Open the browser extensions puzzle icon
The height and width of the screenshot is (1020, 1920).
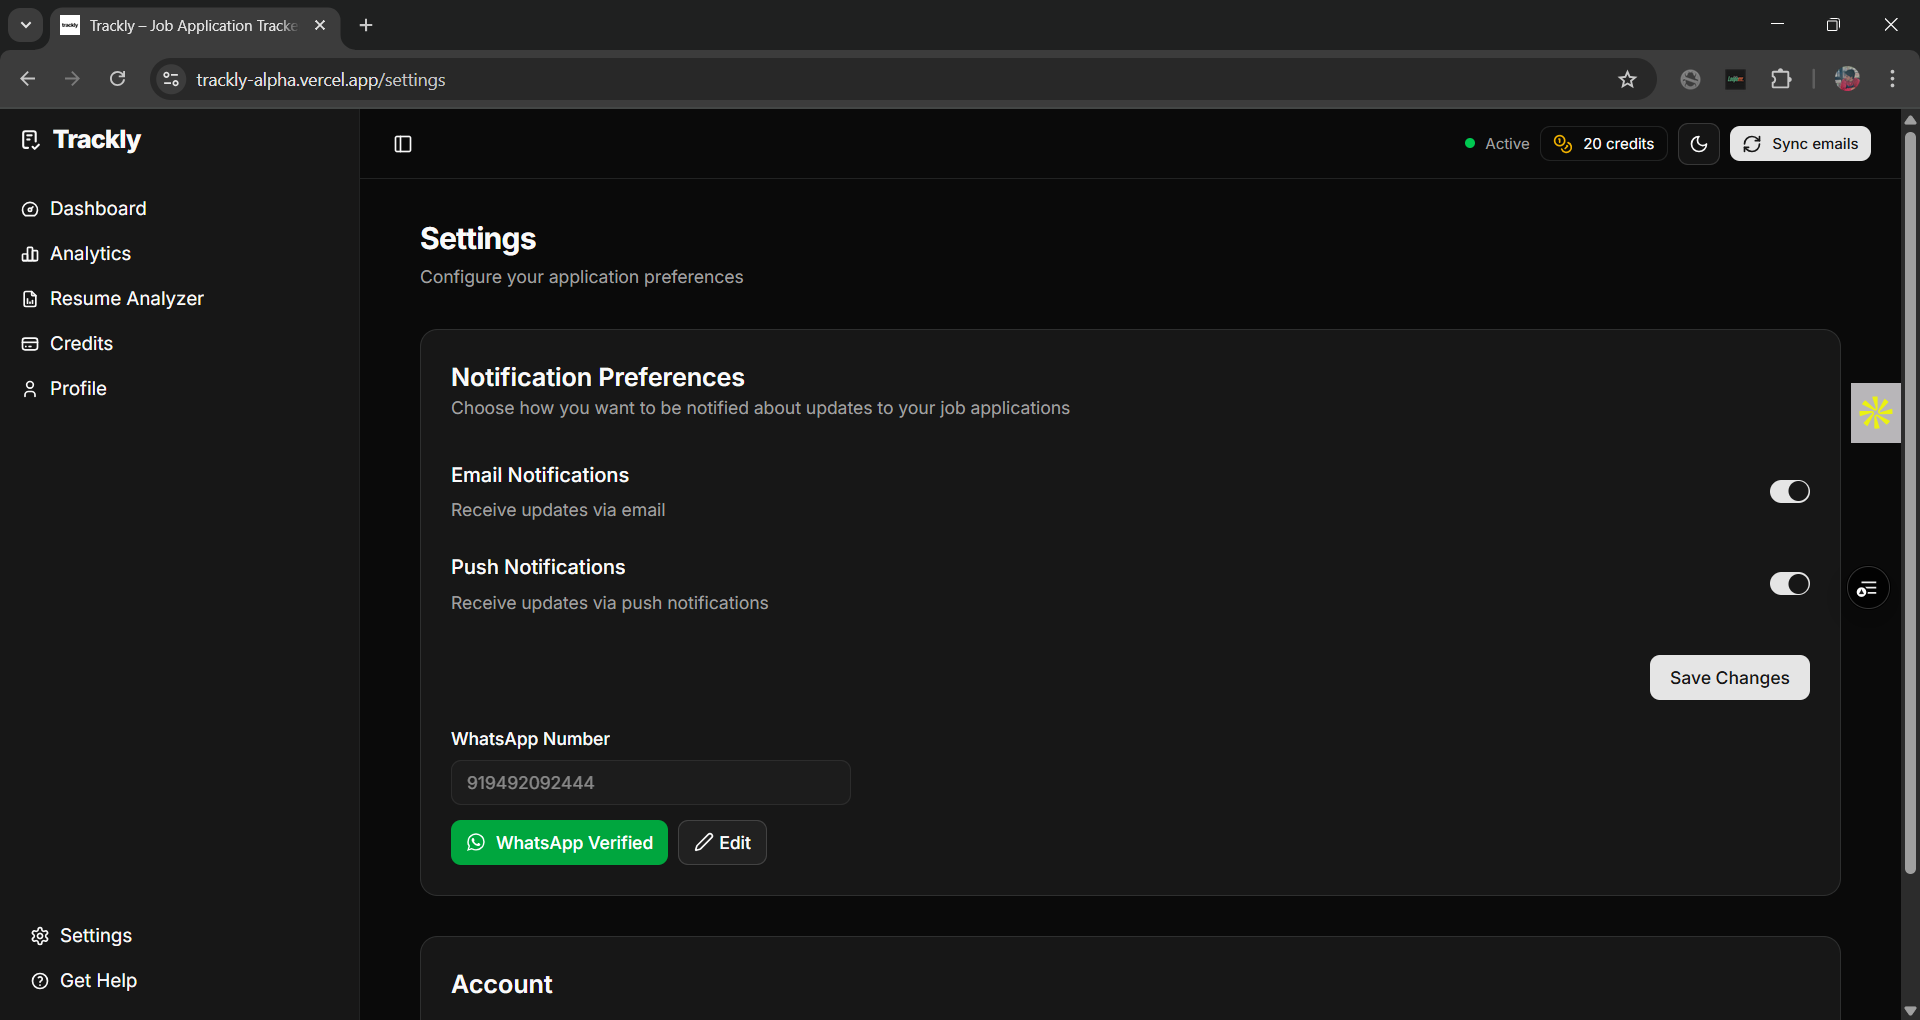pos(1781,80)
